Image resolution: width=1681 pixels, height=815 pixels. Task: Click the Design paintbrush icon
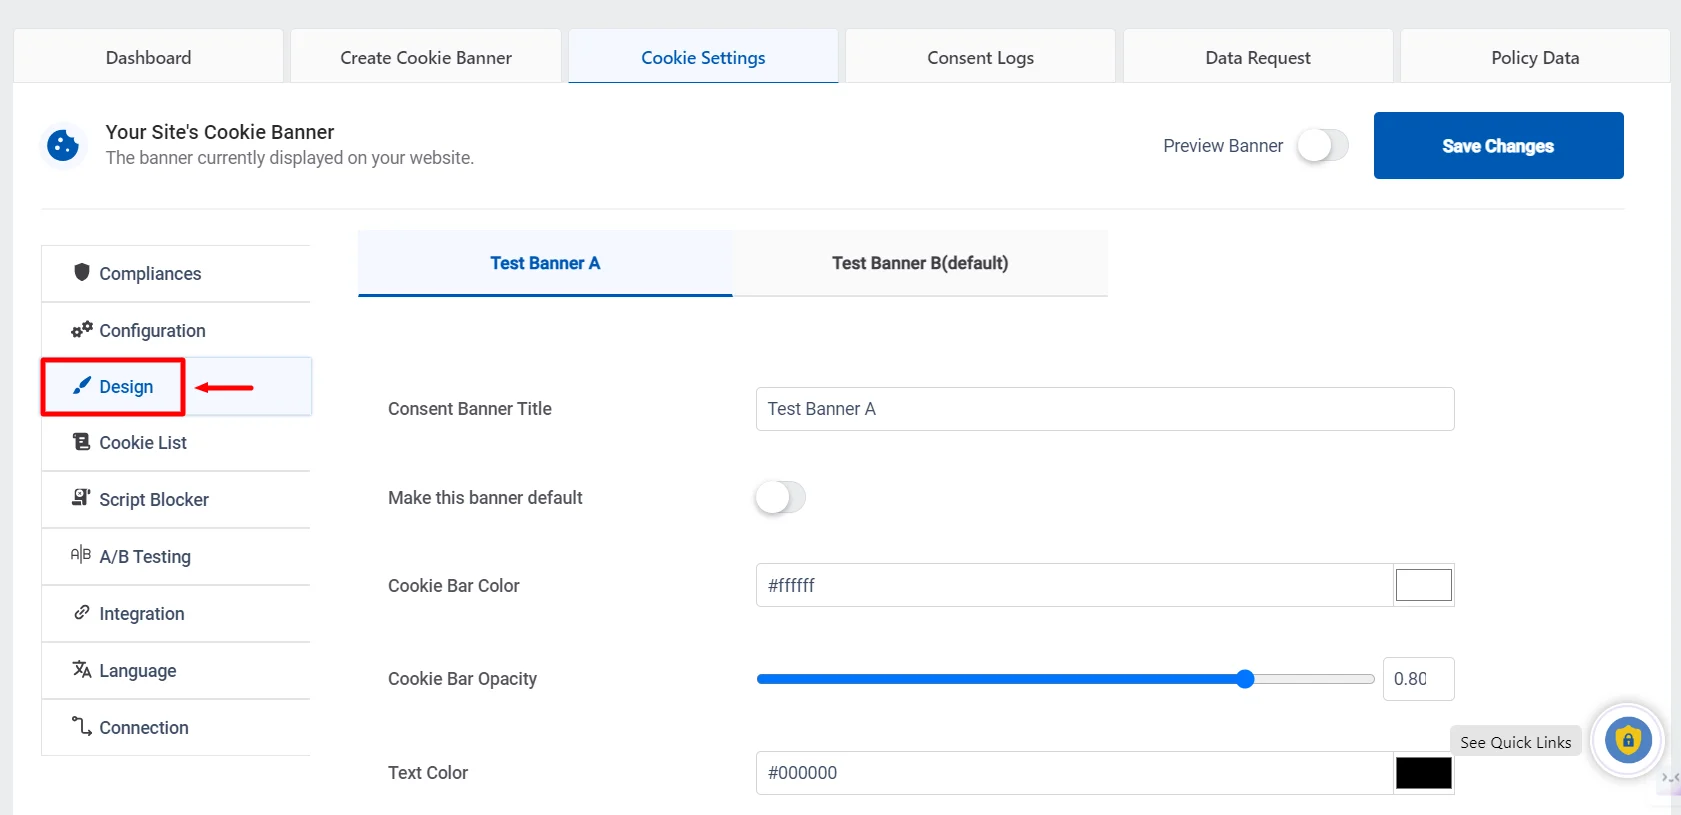(x=82, y=386)
